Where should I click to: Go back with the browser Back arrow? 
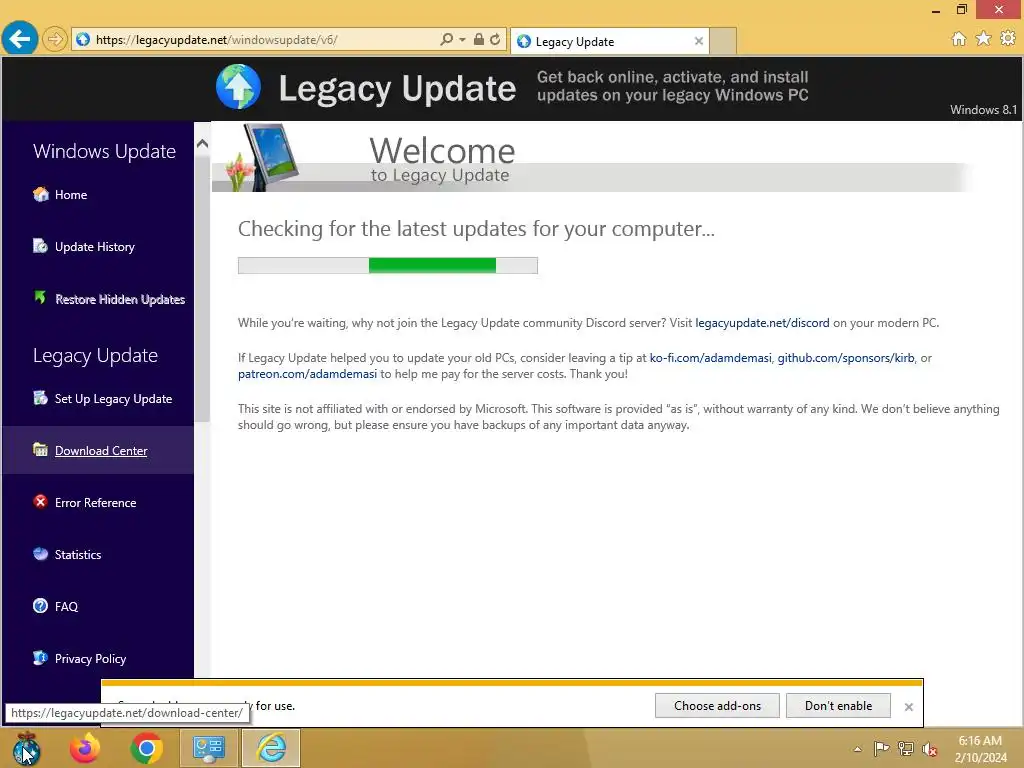coord(20,39)
